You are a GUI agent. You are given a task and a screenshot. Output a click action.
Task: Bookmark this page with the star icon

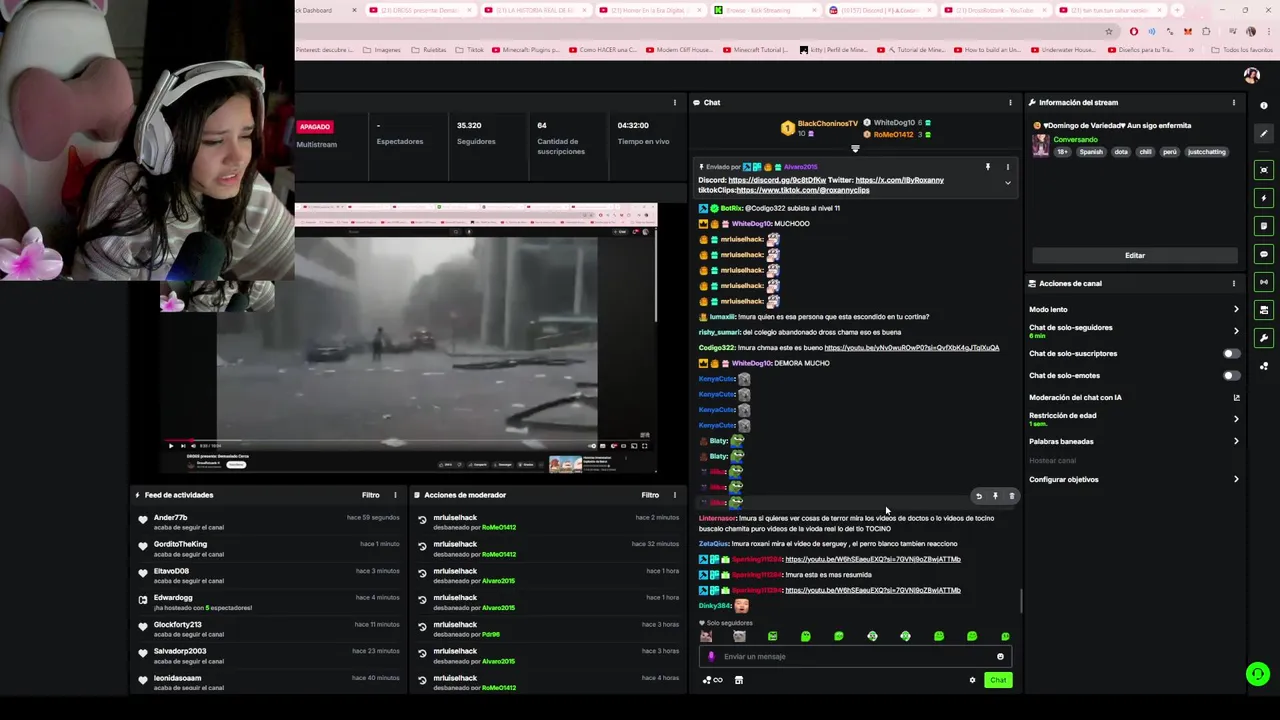coord(1109,31)
